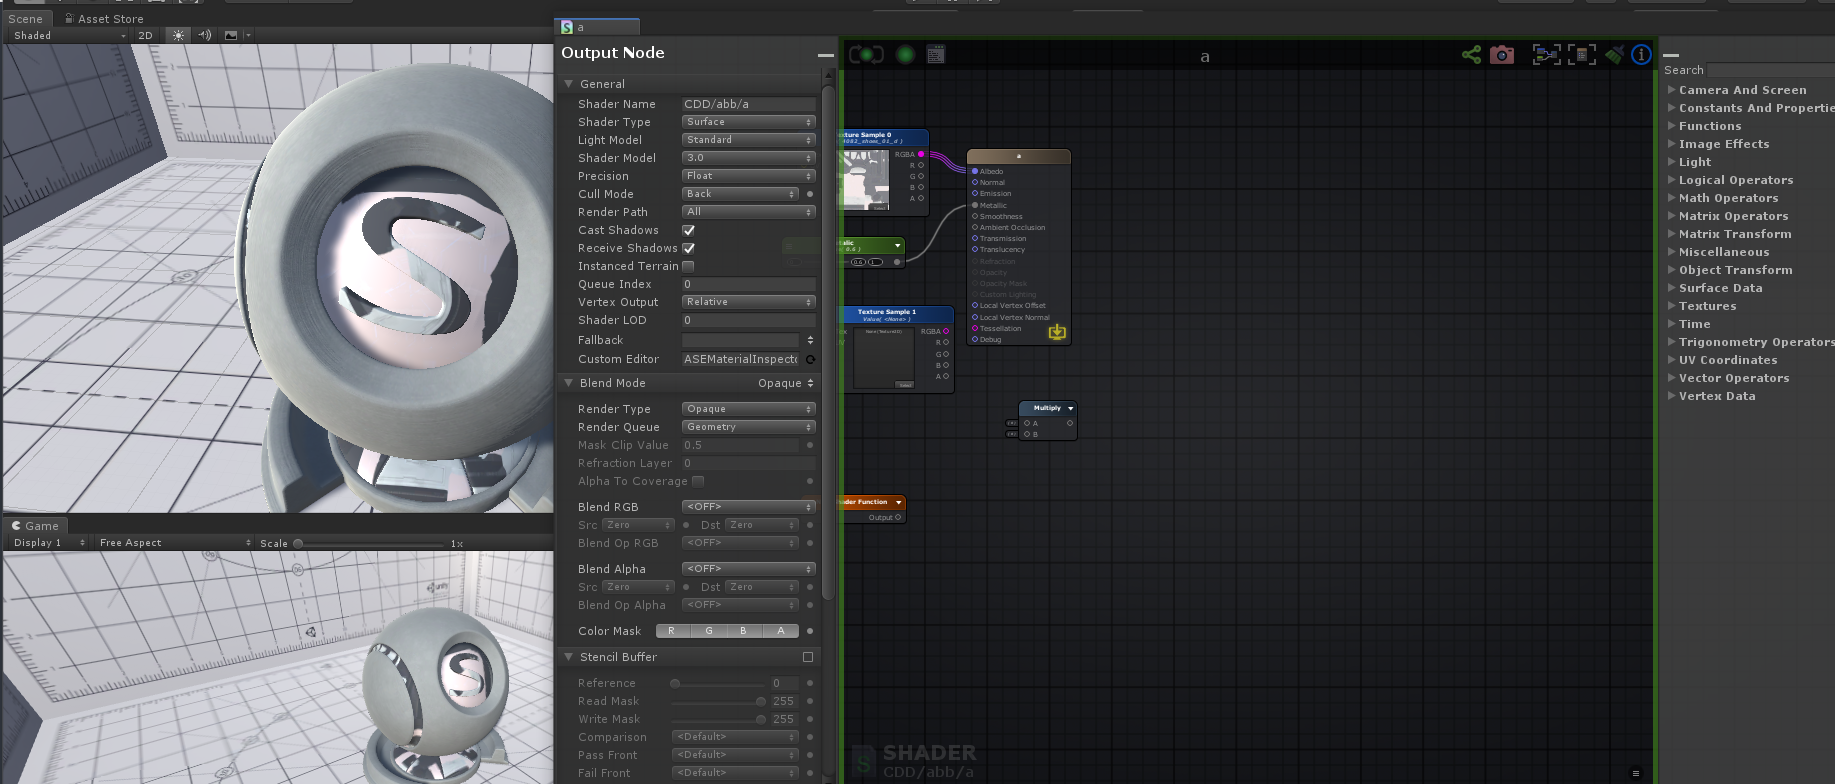Screen dimensions: 1835x784
Task: Open the Shader Type dropdown
Action: 749,122
